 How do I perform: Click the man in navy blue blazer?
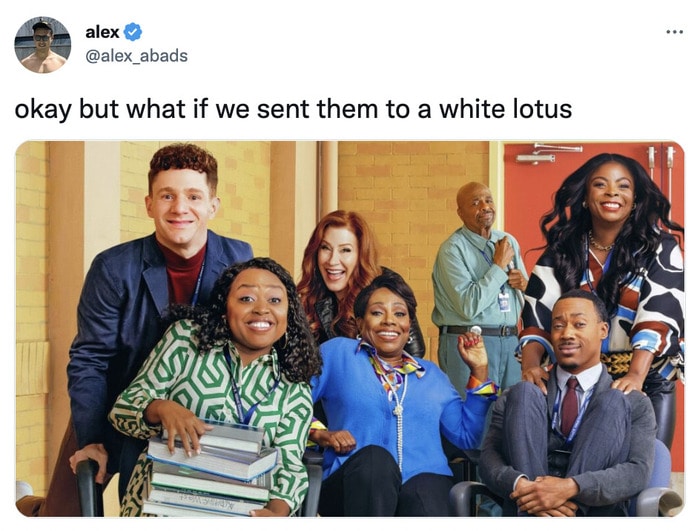tap(152, 313)
